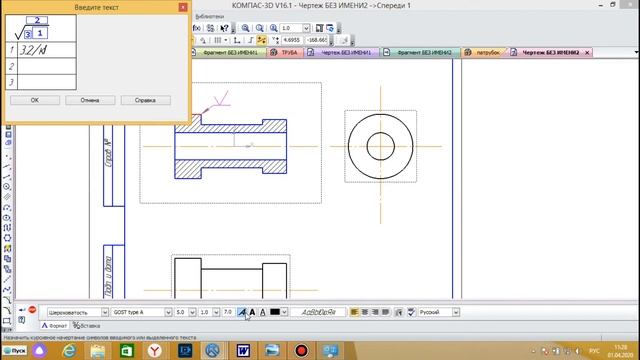Click the black text color swatch
The height and width of the screenshot is (360, 640).
(275, 312)
